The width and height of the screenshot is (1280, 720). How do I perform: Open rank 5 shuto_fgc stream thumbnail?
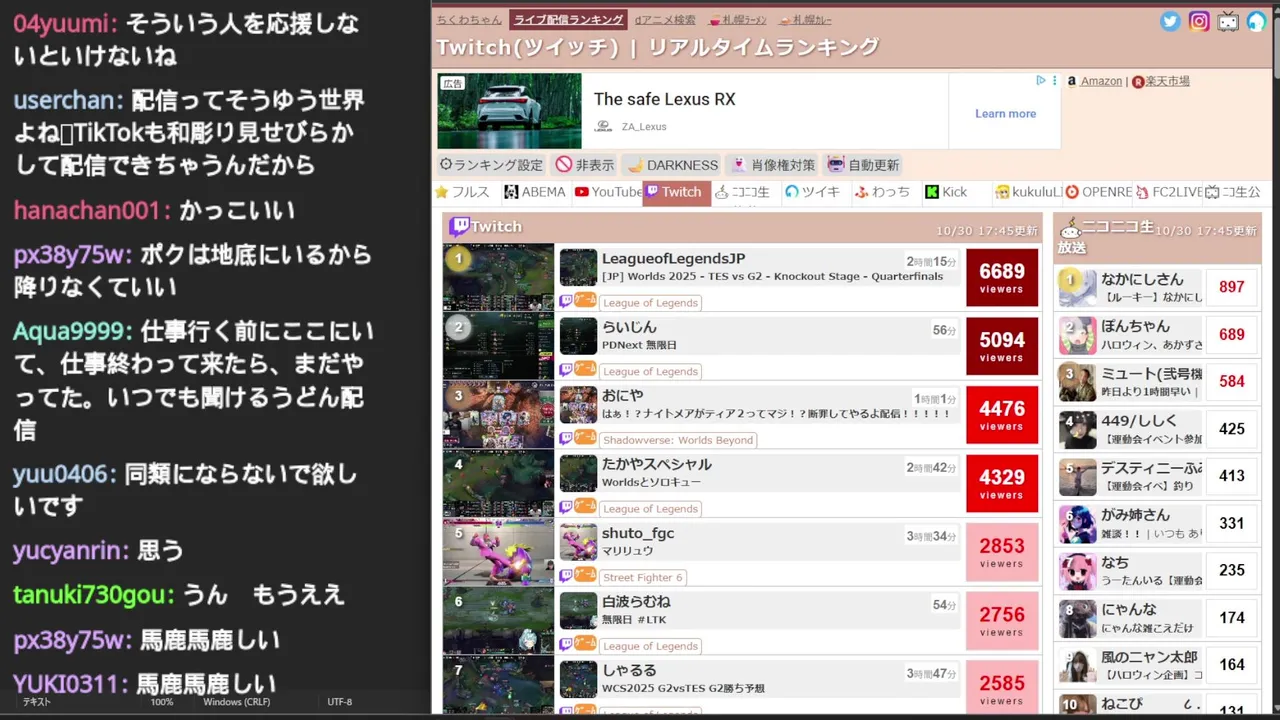(498, 551)
